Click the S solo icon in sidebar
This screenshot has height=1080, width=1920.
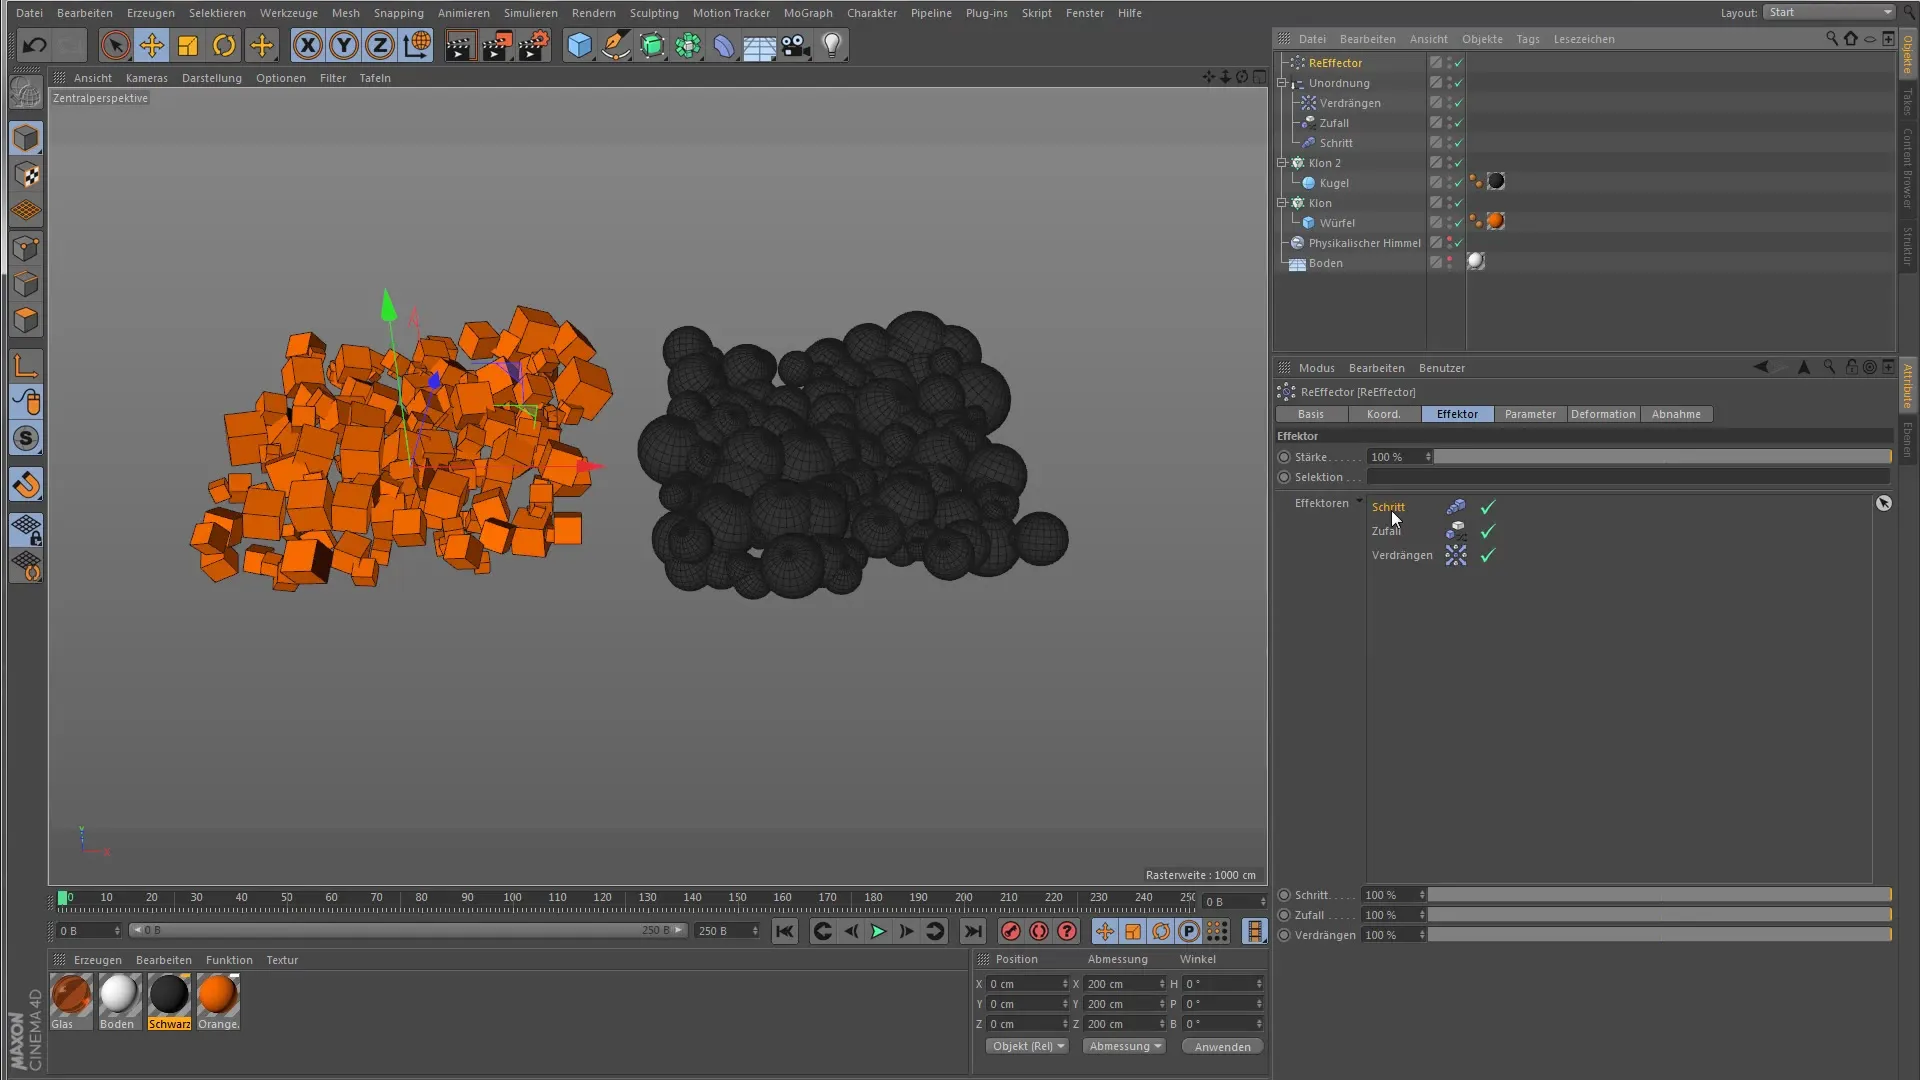(x=26, y=438)
